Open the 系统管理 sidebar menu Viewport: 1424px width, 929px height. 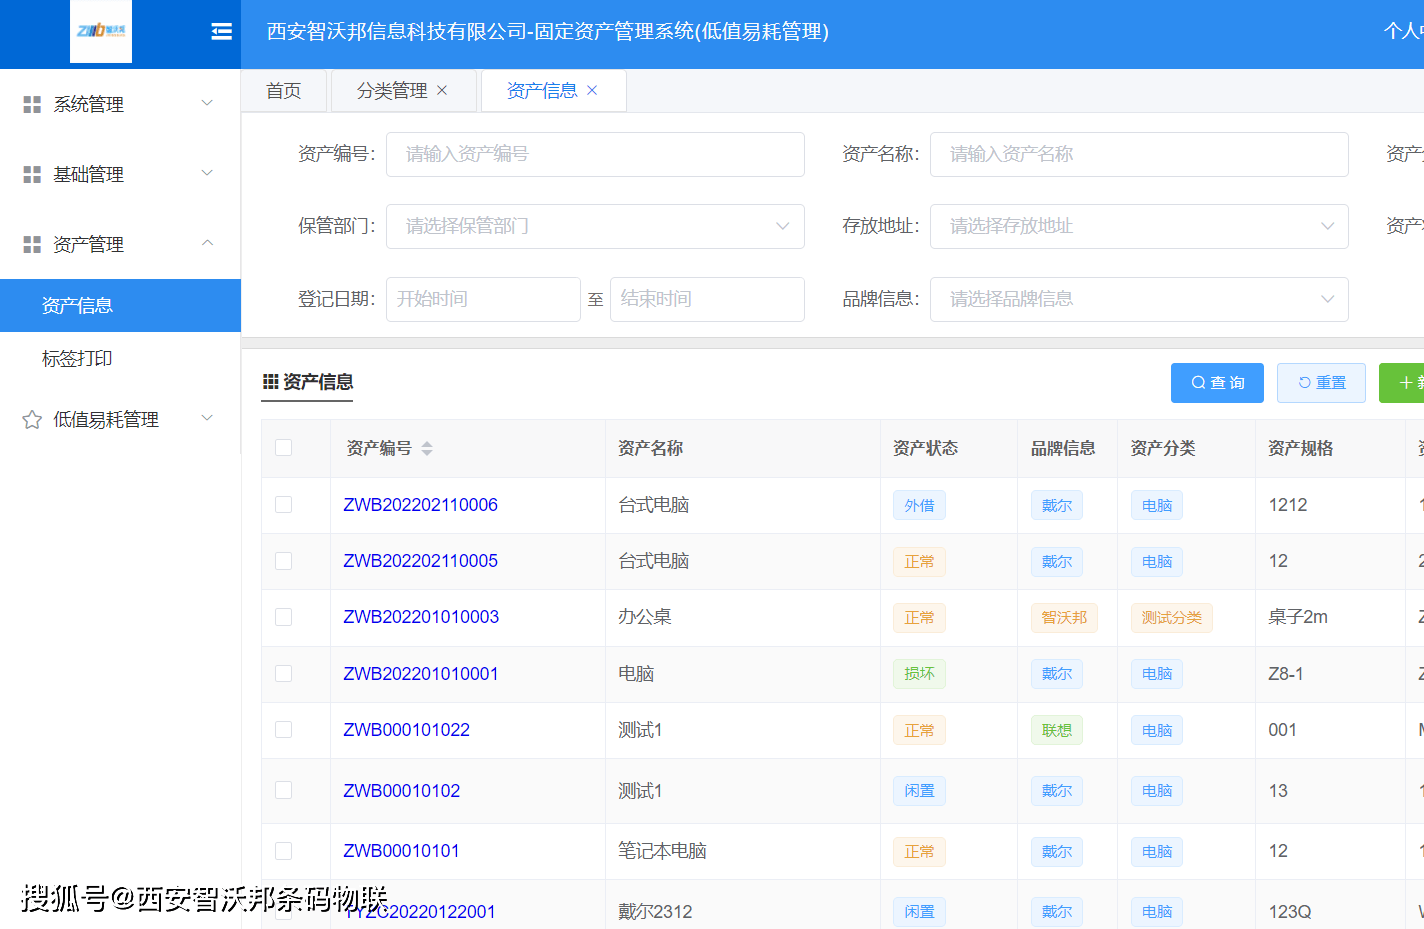click(120, 104)
